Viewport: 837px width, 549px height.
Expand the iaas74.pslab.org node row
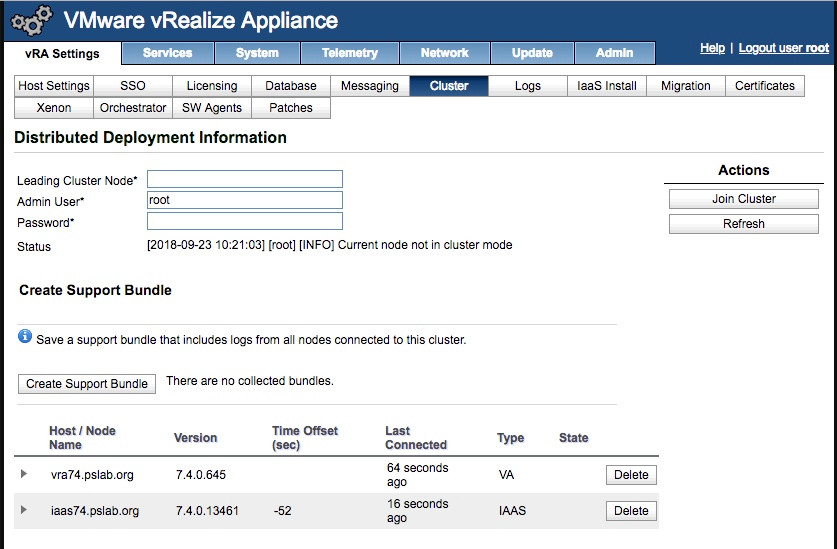point(23,509)
